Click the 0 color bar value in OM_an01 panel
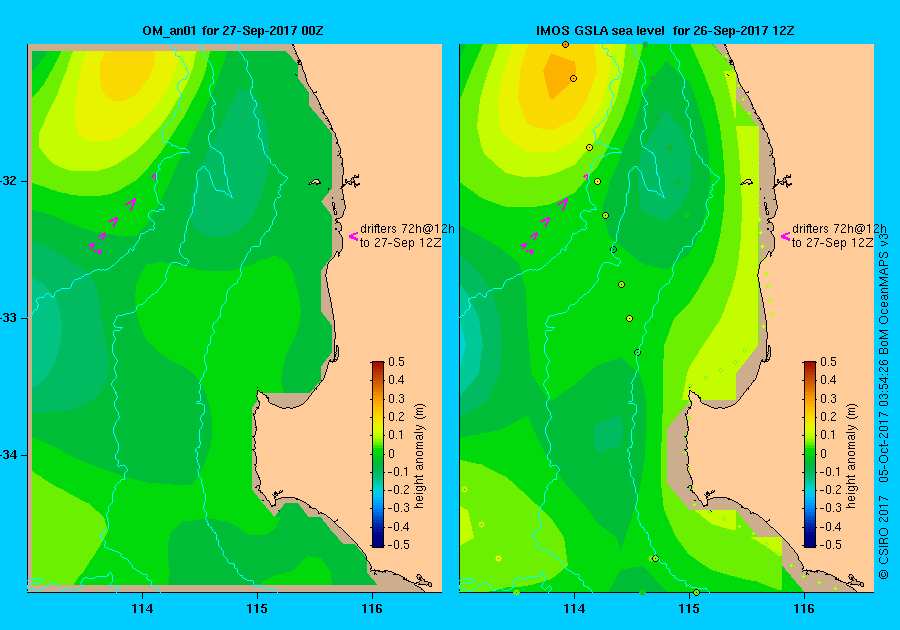Screen dimensions: 900x630 pyautogui.click(x=392, y=453)
